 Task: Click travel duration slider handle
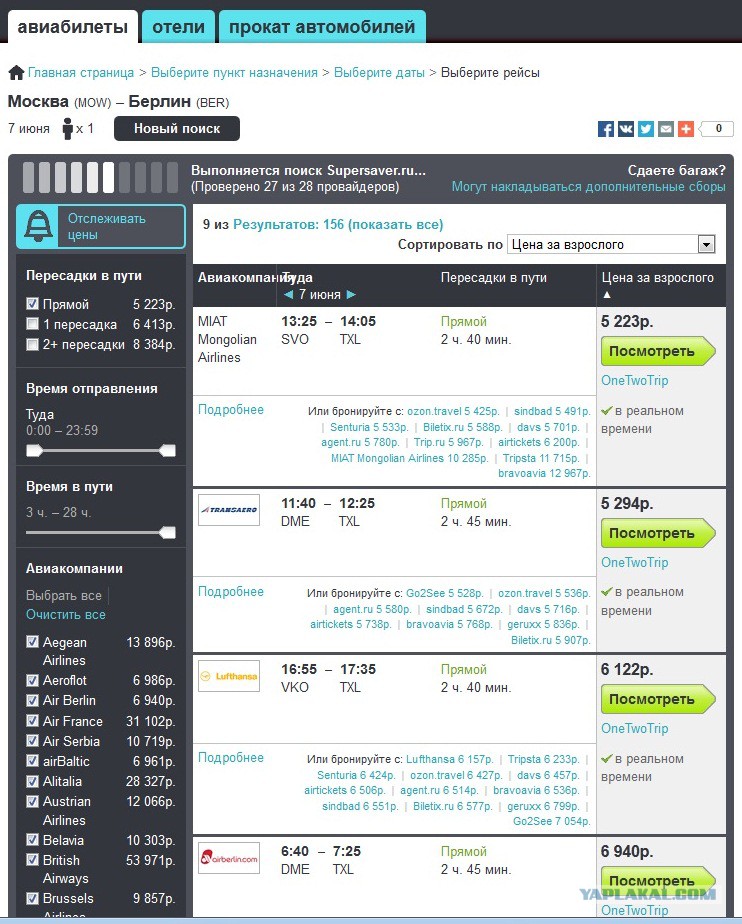coord(167,533)
